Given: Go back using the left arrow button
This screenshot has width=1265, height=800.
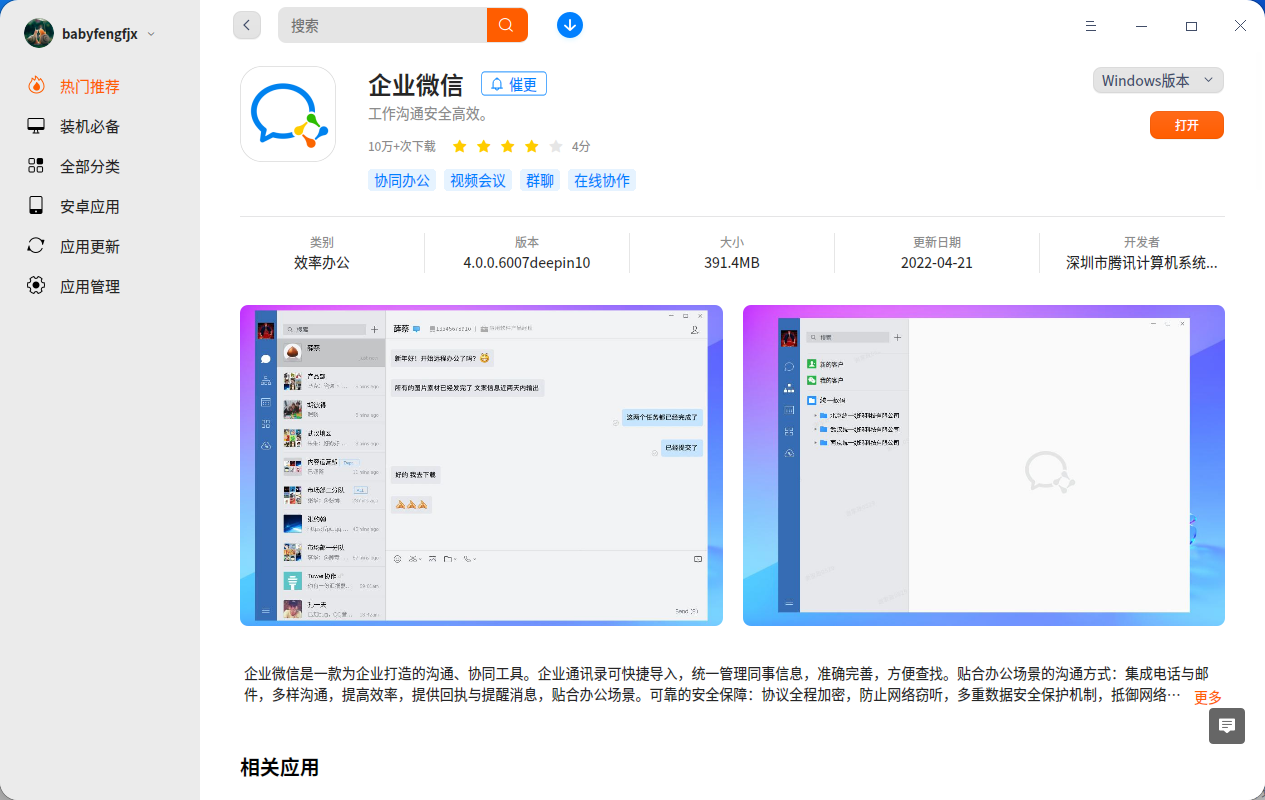Looking at the screenshot, I should [x=247, y=25].
